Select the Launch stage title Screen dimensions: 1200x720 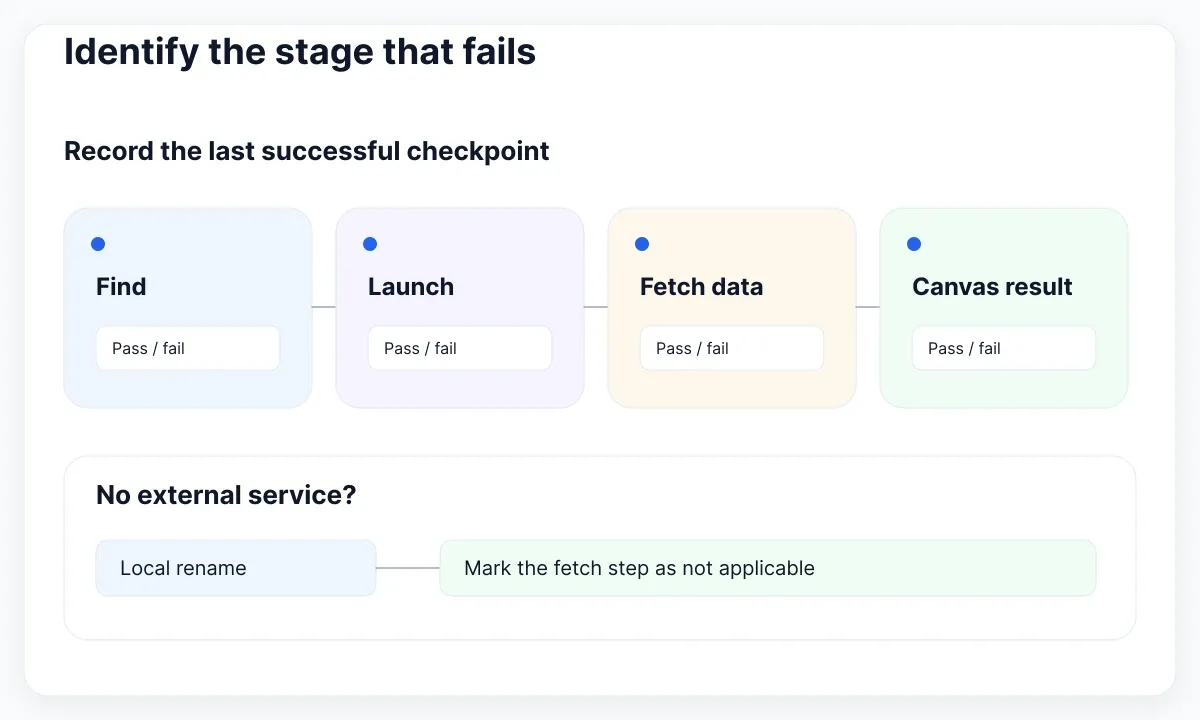click(x=411, y=287)
